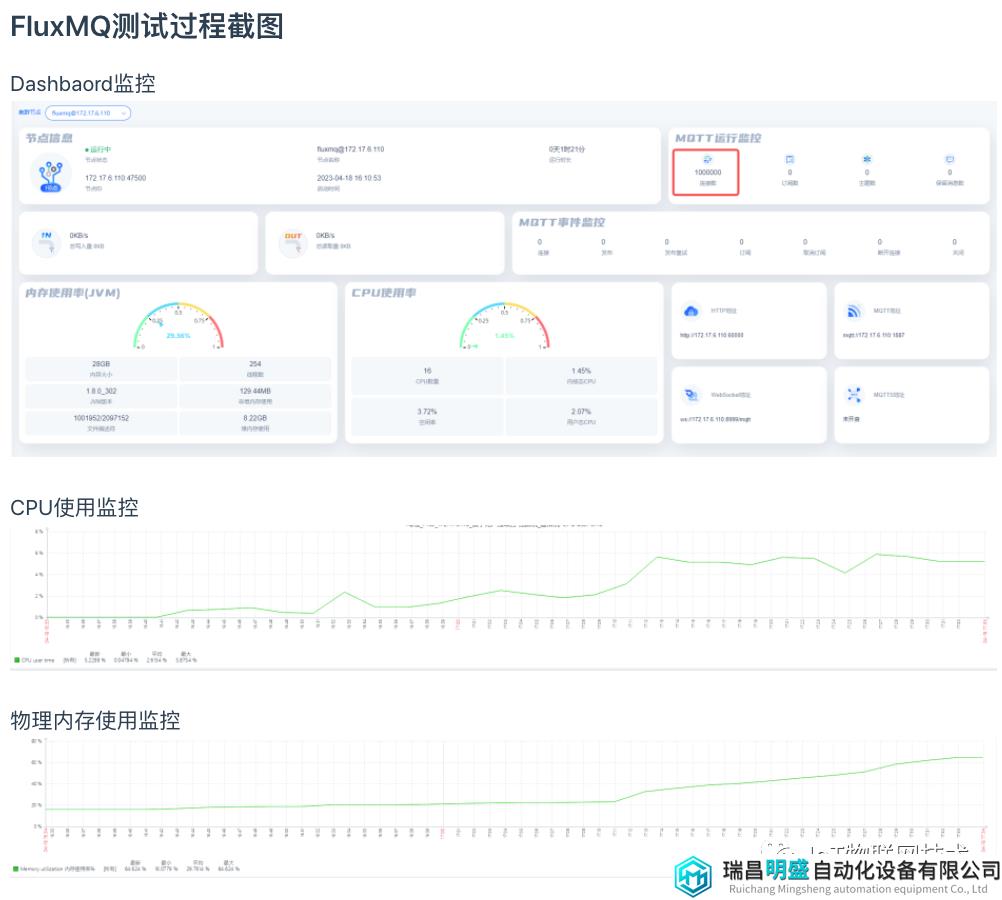1002x900 pixels.
Task: Click the 2.07% user CPU cell
Action: 581,416
